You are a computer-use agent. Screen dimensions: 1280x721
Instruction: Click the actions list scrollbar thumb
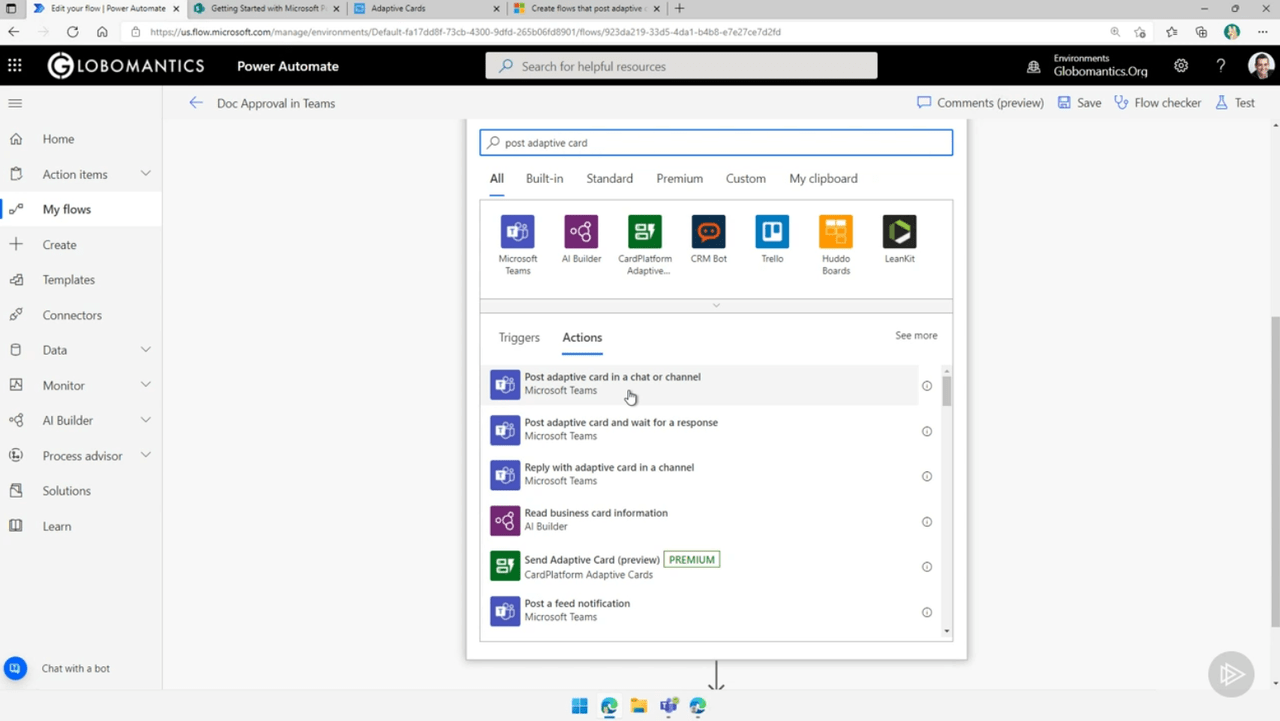coord(946,391)
